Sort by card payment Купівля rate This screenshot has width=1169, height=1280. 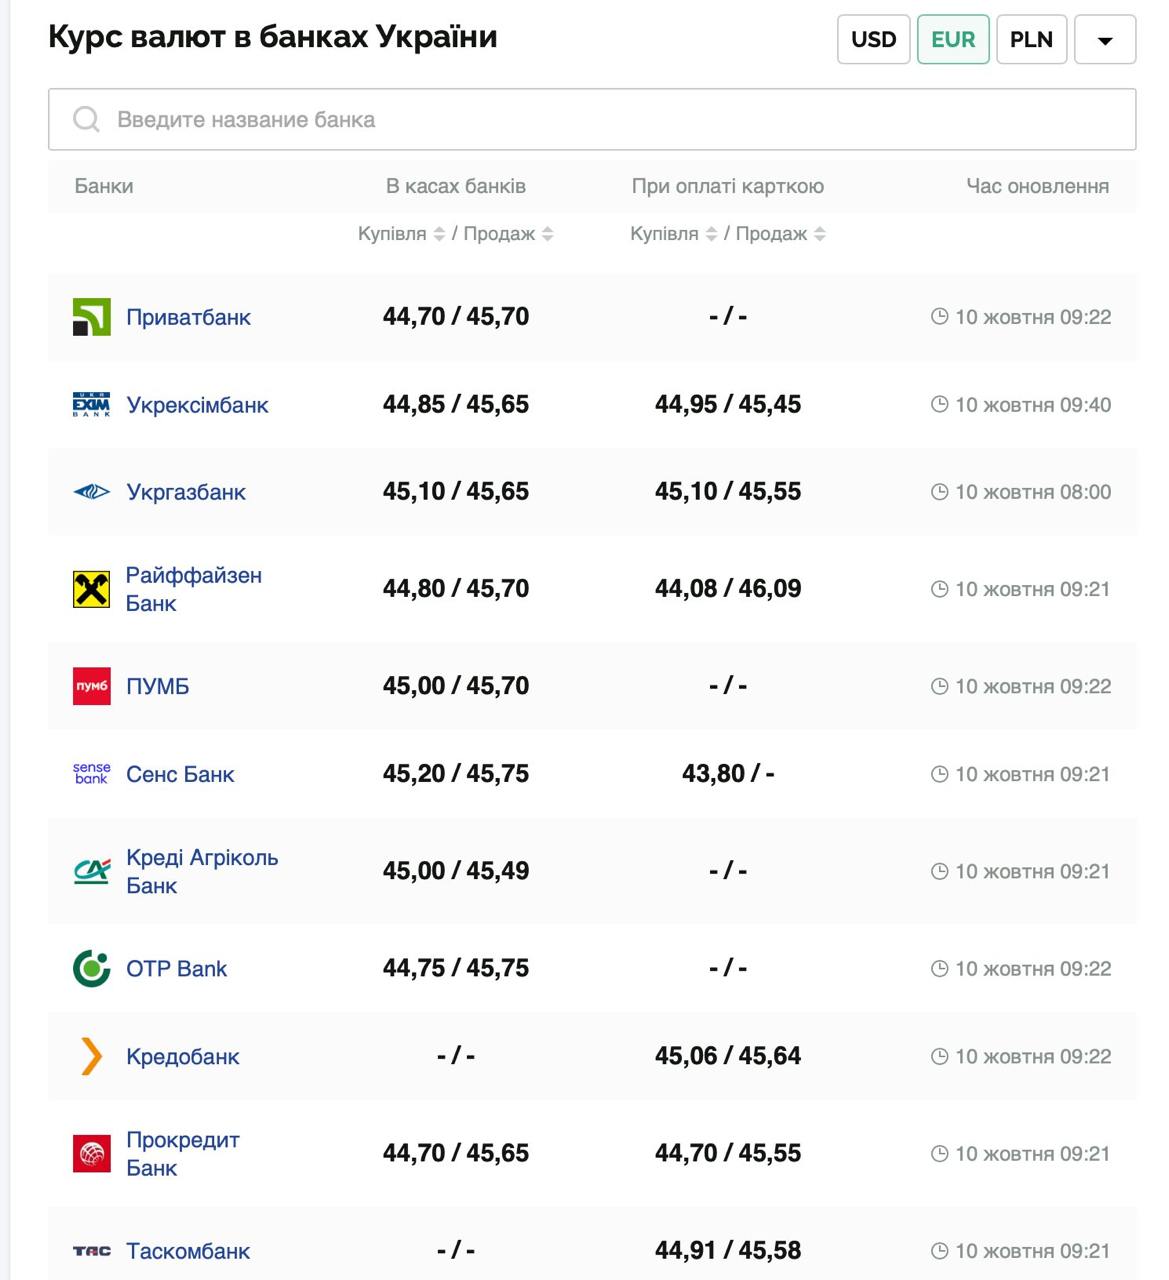pyautogui.click(x=711, y=234)
